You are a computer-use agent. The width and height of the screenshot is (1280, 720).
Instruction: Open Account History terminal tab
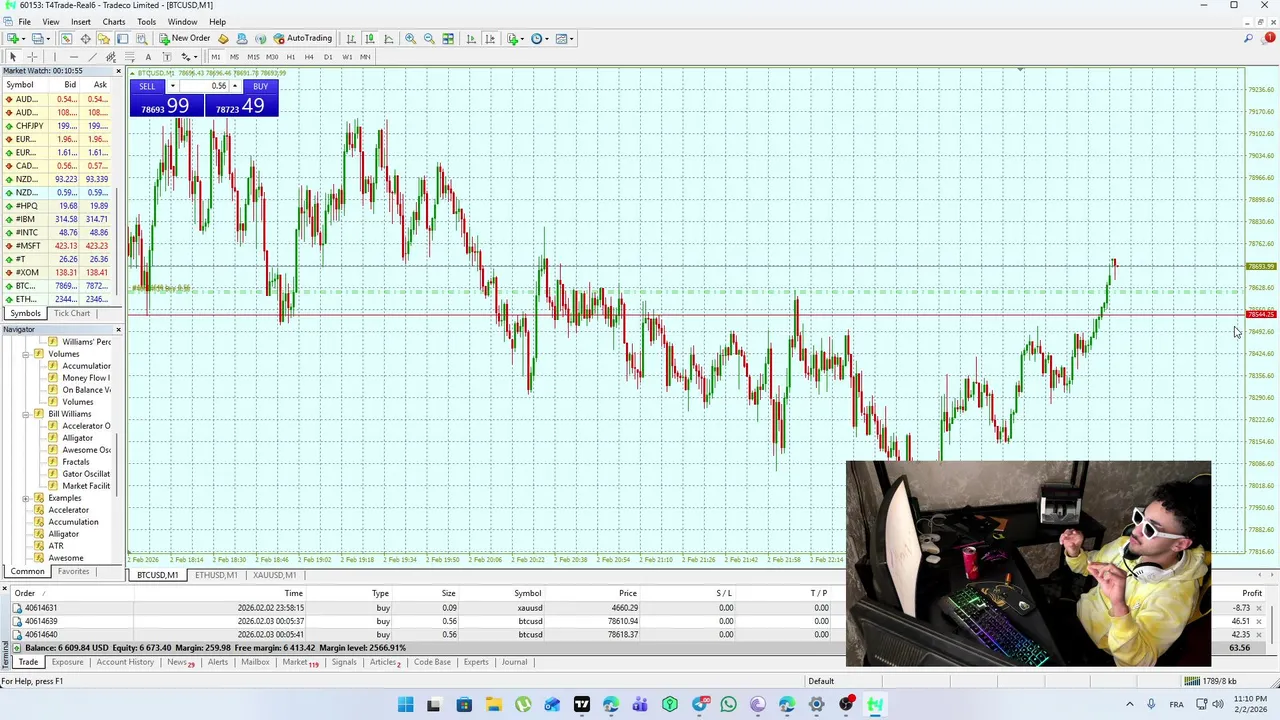(x=125, y=662)
